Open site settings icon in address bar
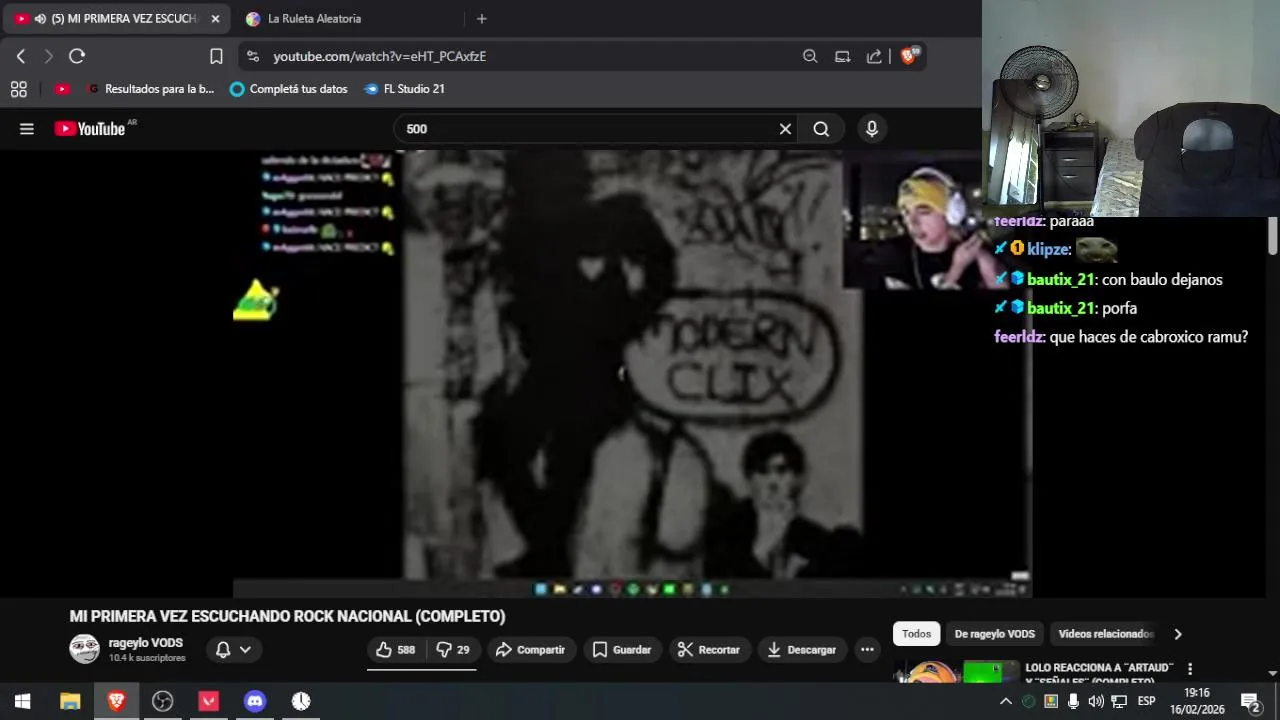Viewport: 1280px width, 720px height. click(x=252, y=56)
